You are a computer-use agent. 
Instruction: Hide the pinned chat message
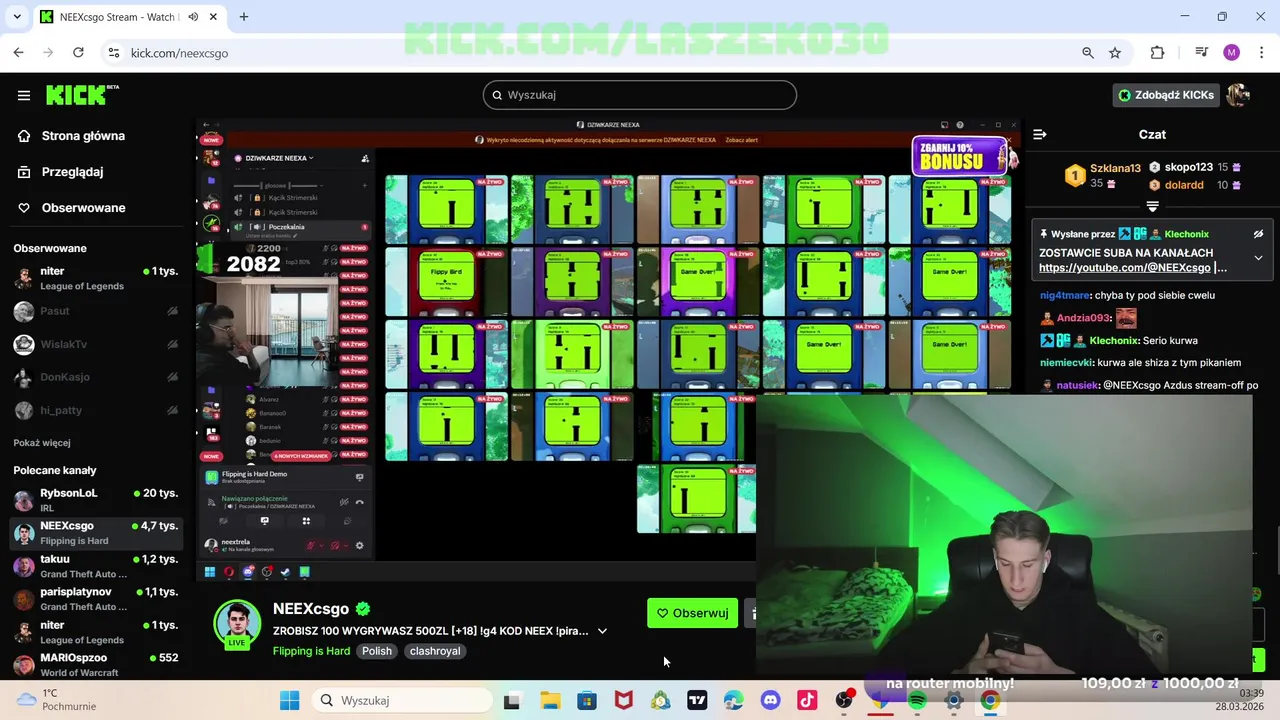(1258, 234)
